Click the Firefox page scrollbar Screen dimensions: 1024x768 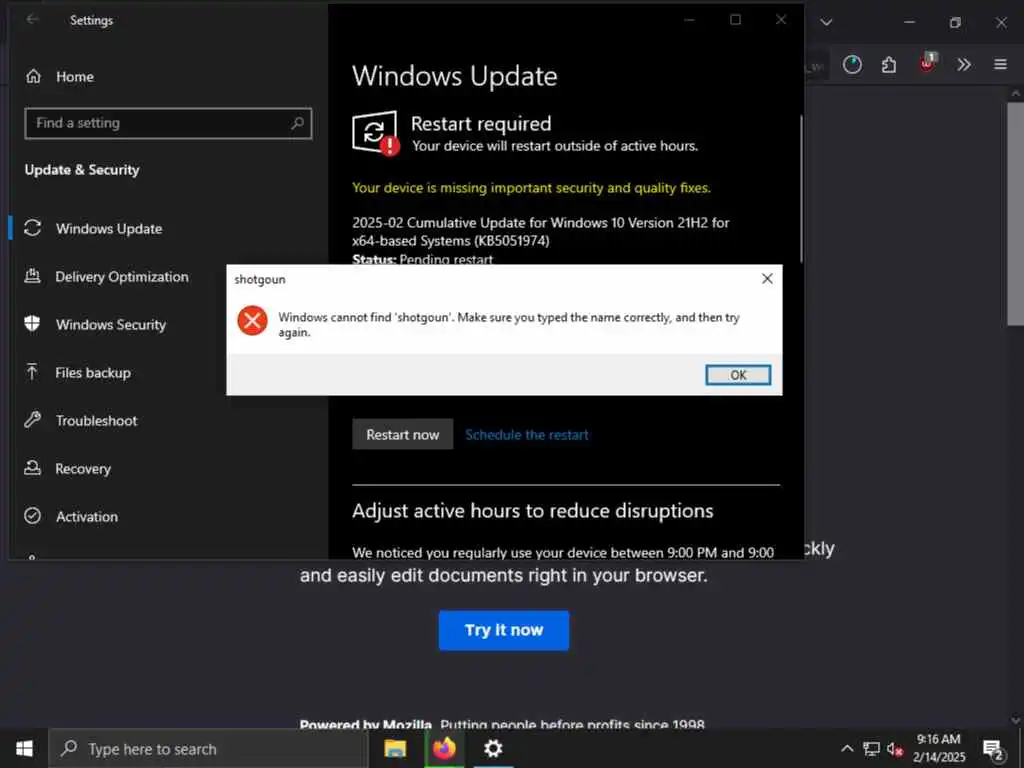[1016, 214]
